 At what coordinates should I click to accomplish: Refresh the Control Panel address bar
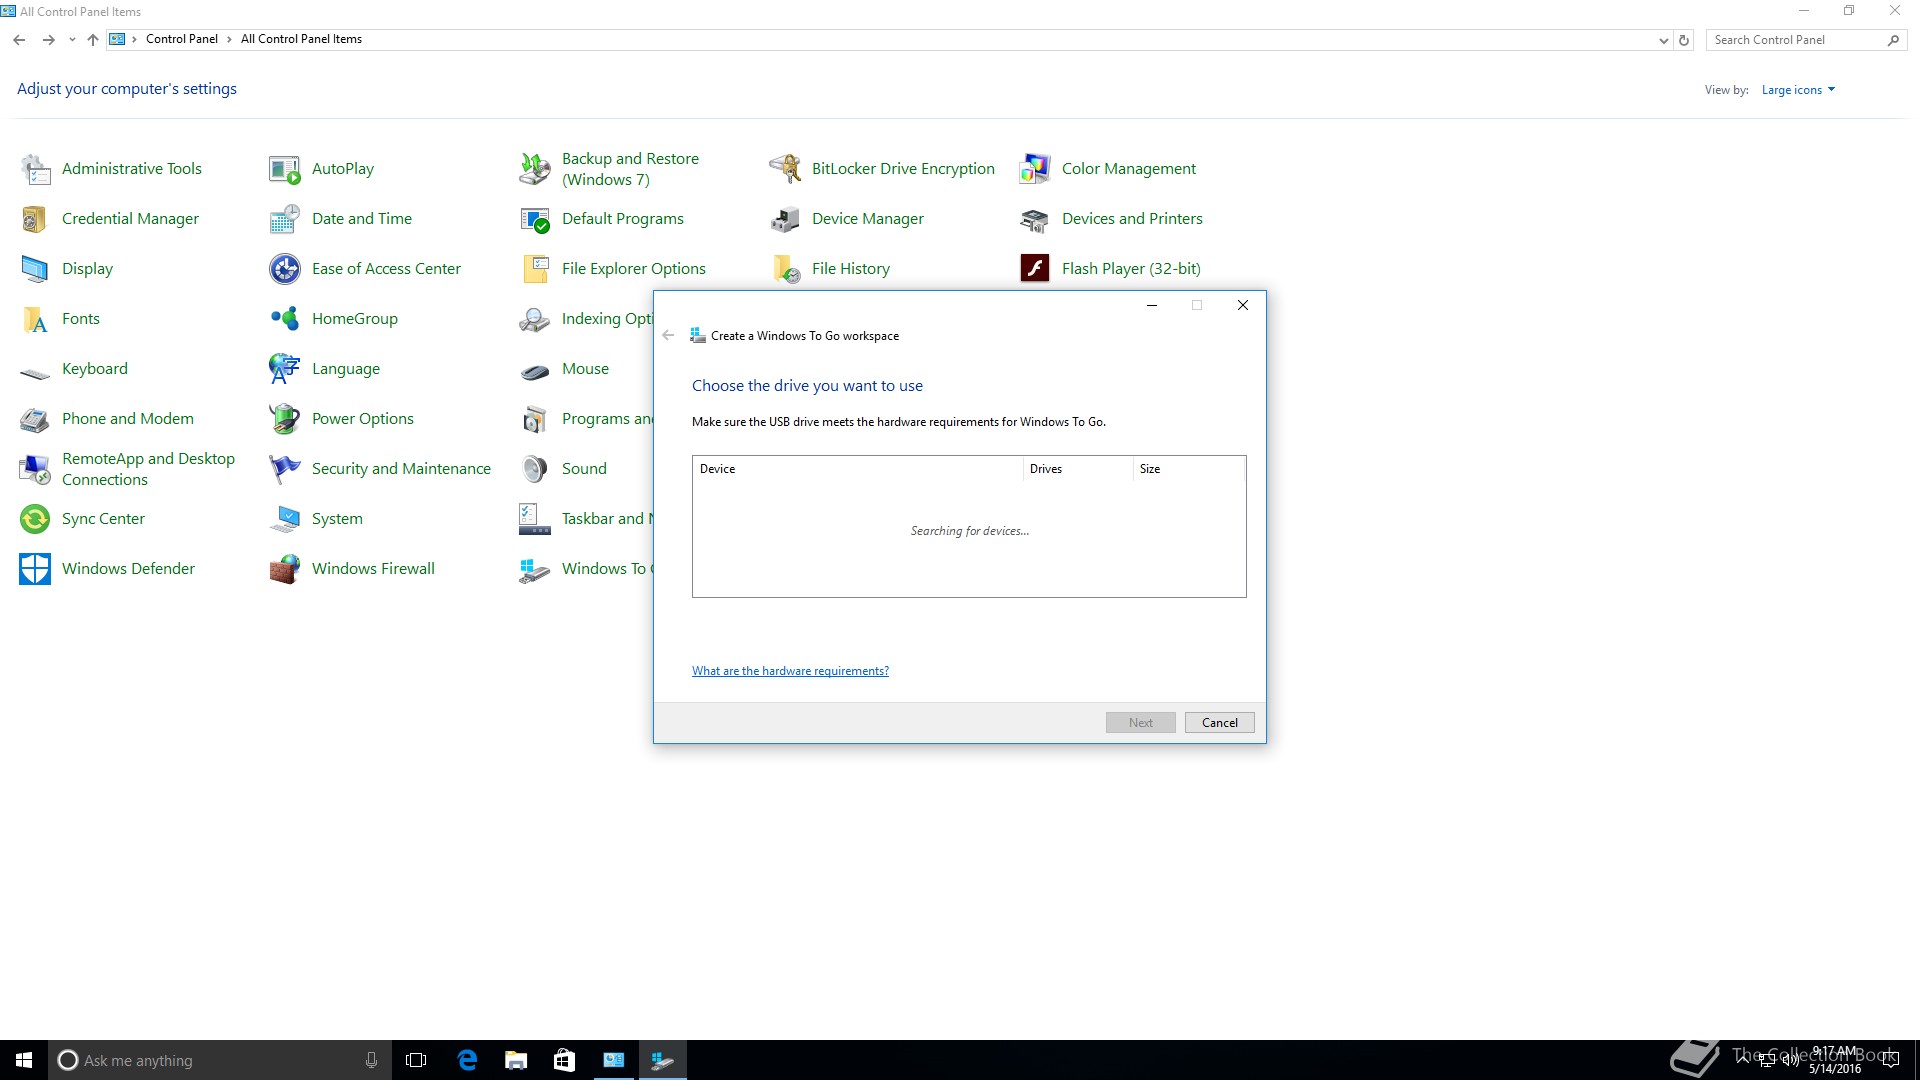1684,41
